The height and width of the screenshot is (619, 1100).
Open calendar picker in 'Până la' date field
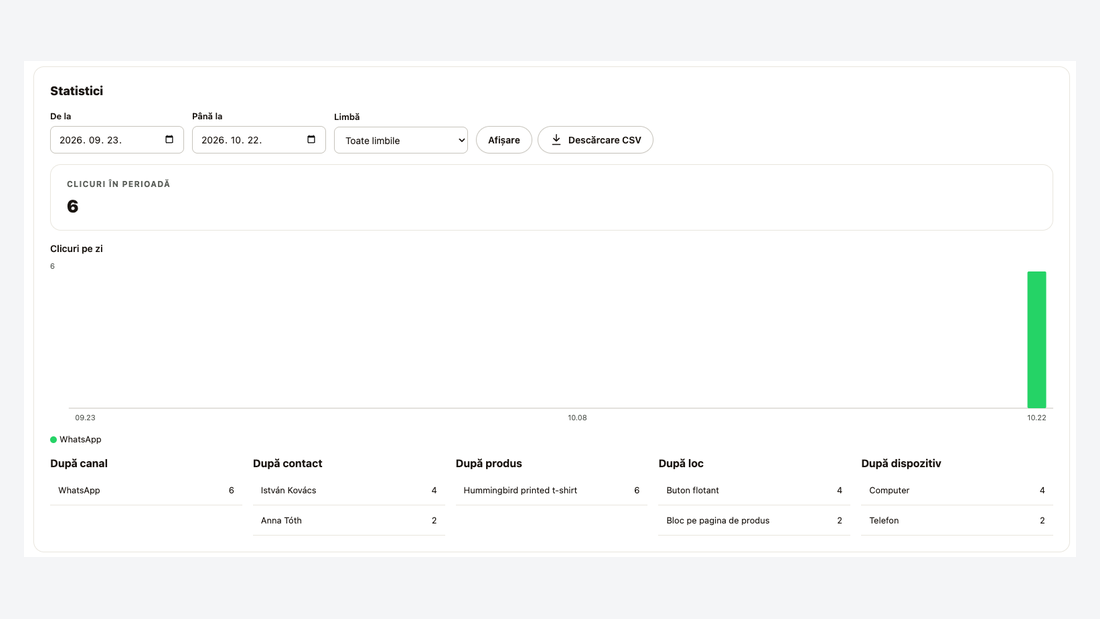[311, 140]
